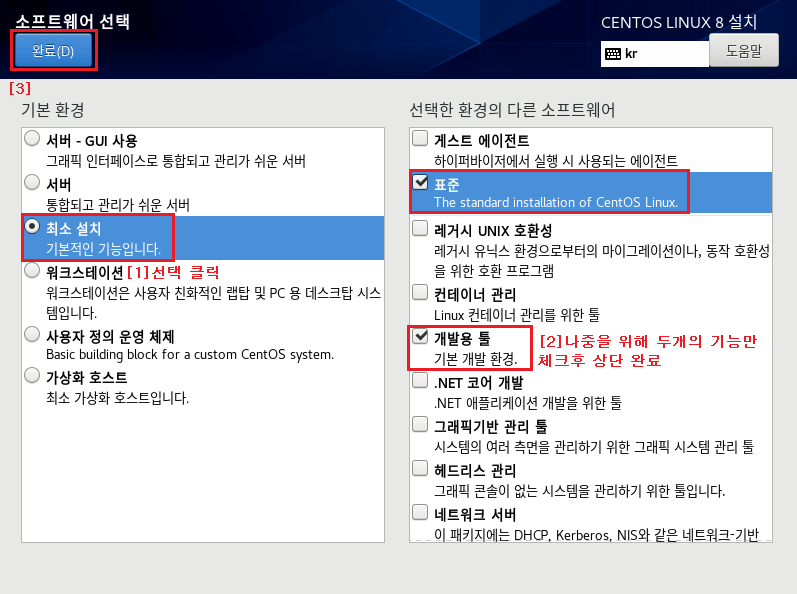Screen dimensions: 797x594
Task: Click the 네트워크 서버 label
Action: click(475, 514)
